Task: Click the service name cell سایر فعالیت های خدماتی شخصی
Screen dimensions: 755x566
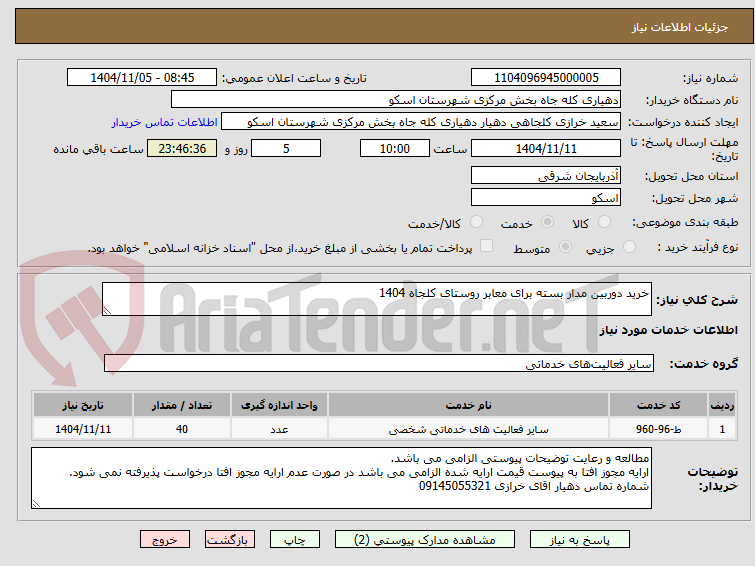Action: click(x=469, y=429)
